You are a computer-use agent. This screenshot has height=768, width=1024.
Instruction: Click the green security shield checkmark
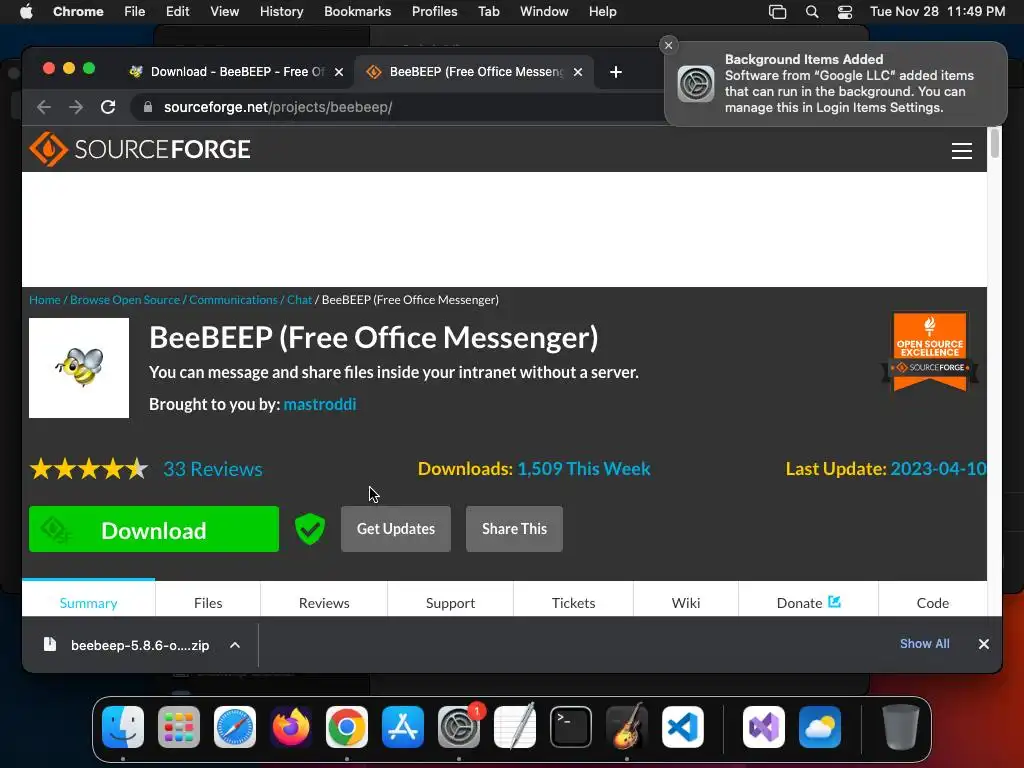coord(310,529)
